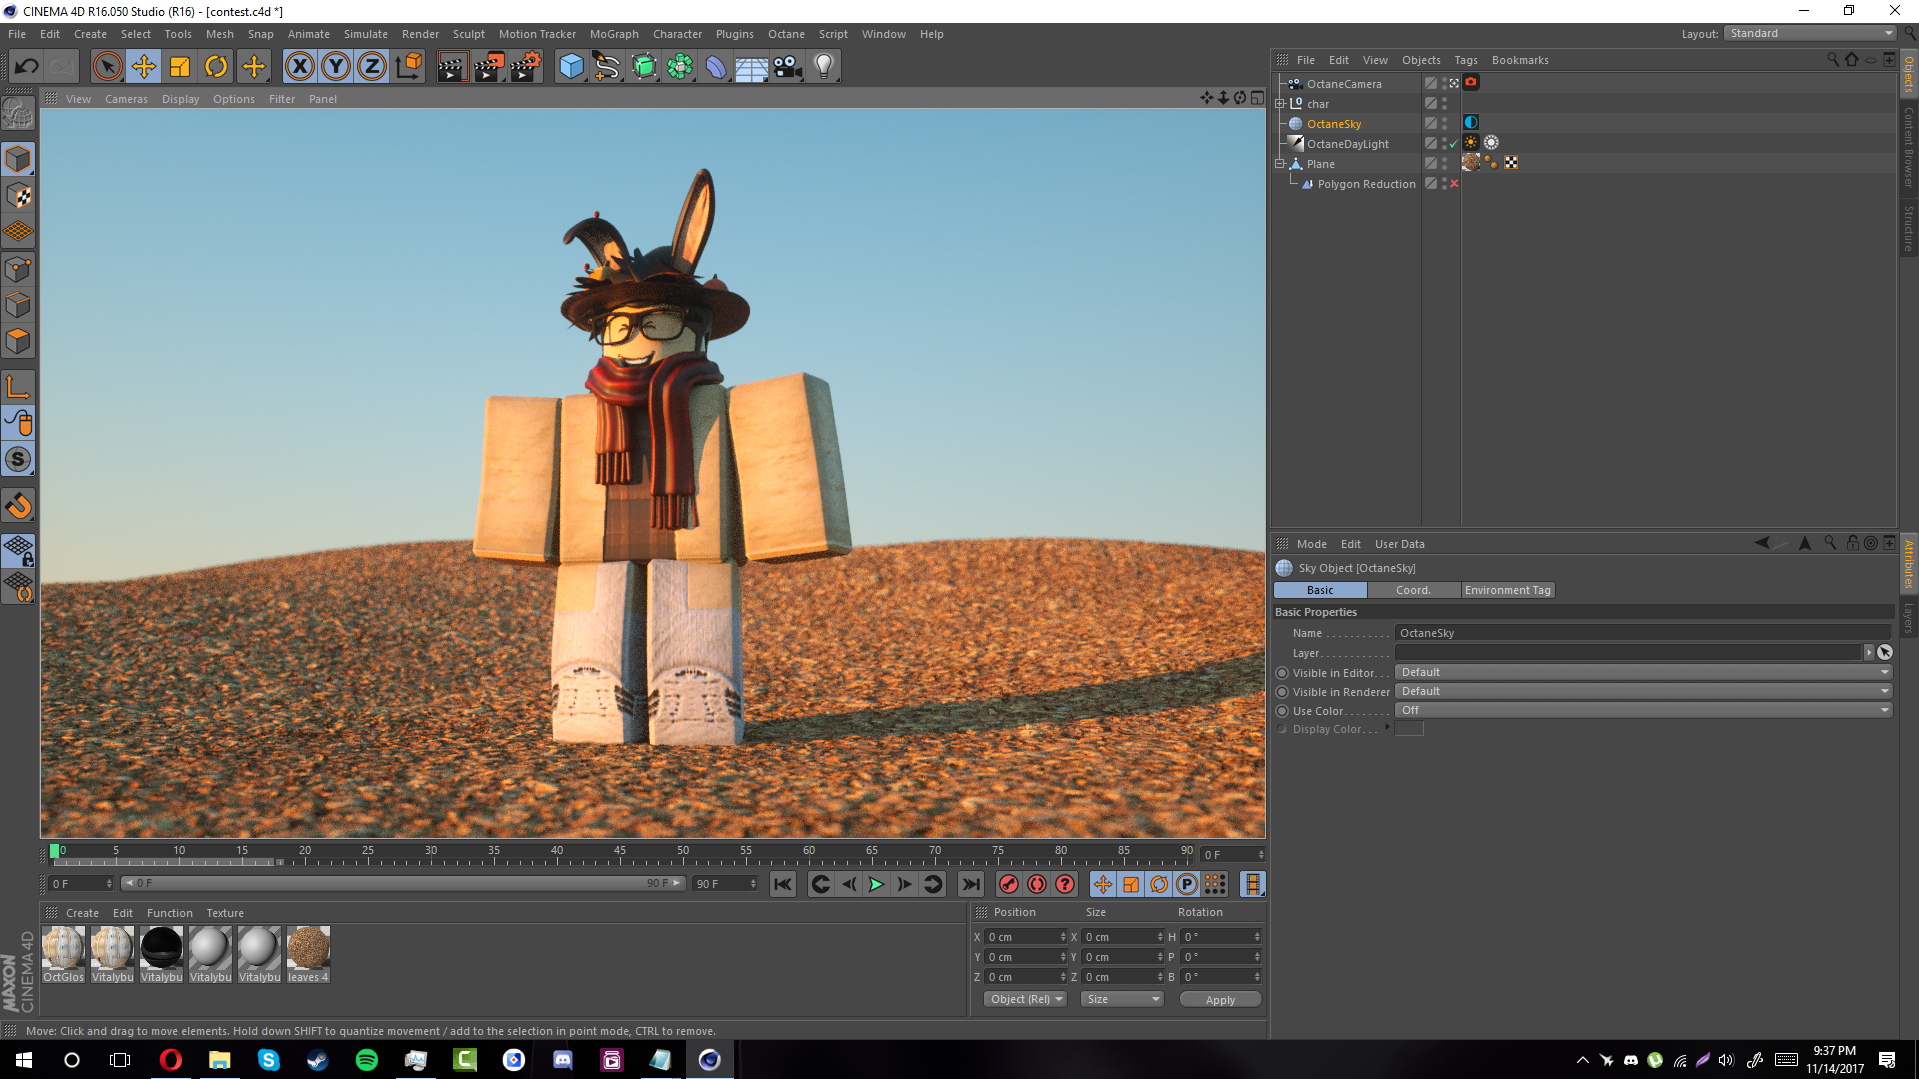Open the deformer tool group
Viewport: 1919px width, 1079px height.
(x=716, y=67)
